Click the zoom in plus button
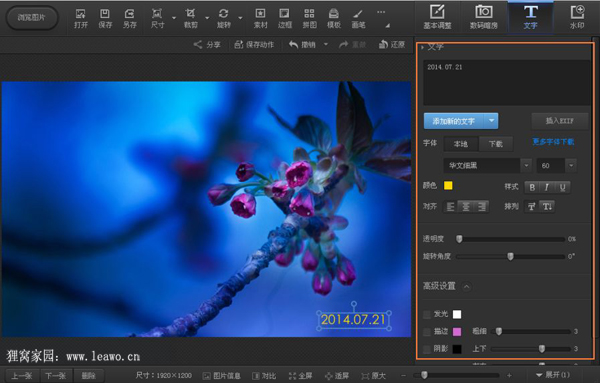The image size is (600, 383). pyautogui.click(x=509, y=376)
